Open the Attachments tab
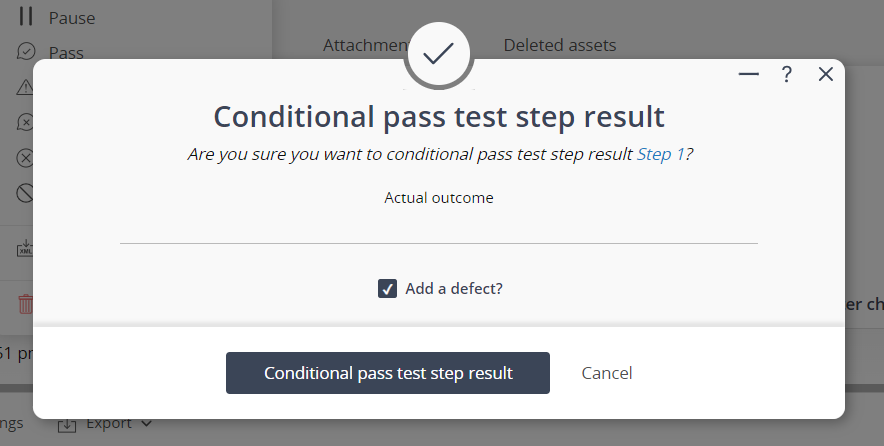884x446 pixels. point(366,45)
